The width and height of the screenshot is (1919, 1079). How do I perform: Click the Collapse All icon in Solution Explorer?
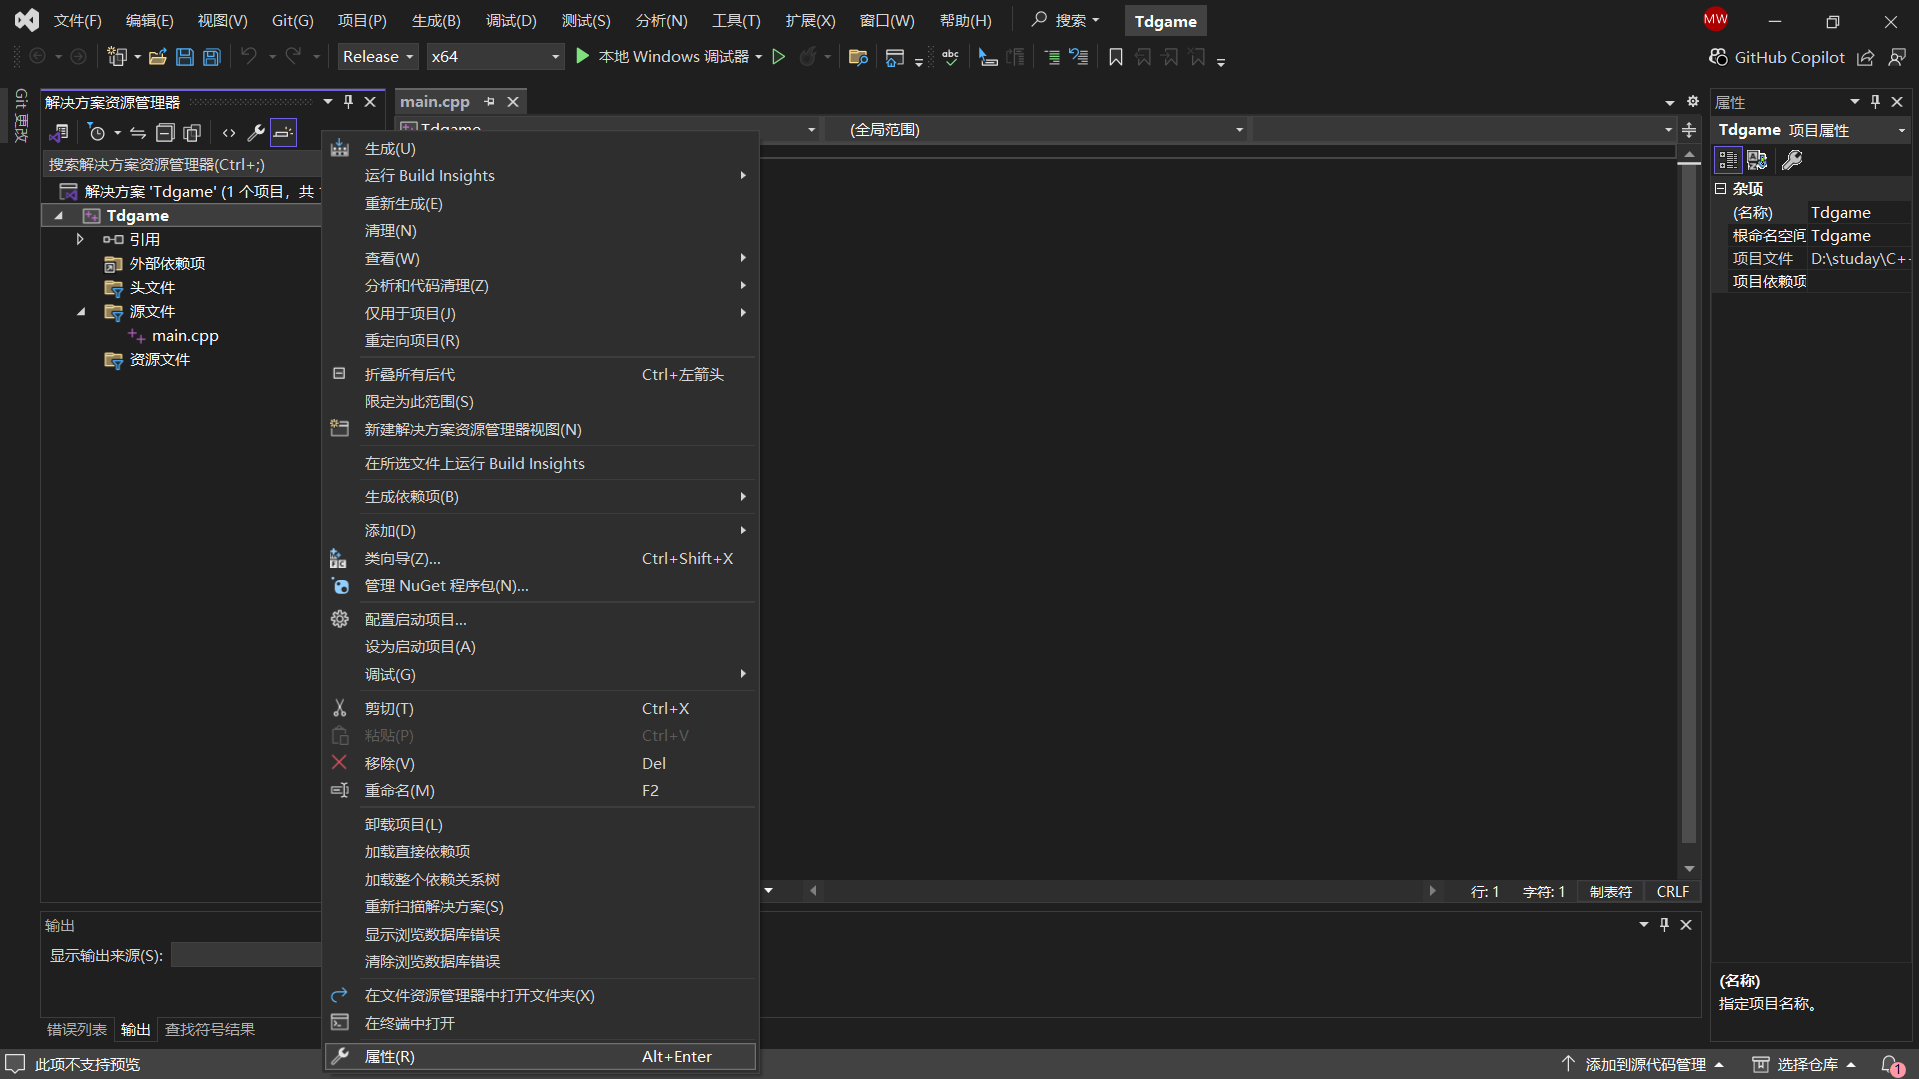click(165, 133)
